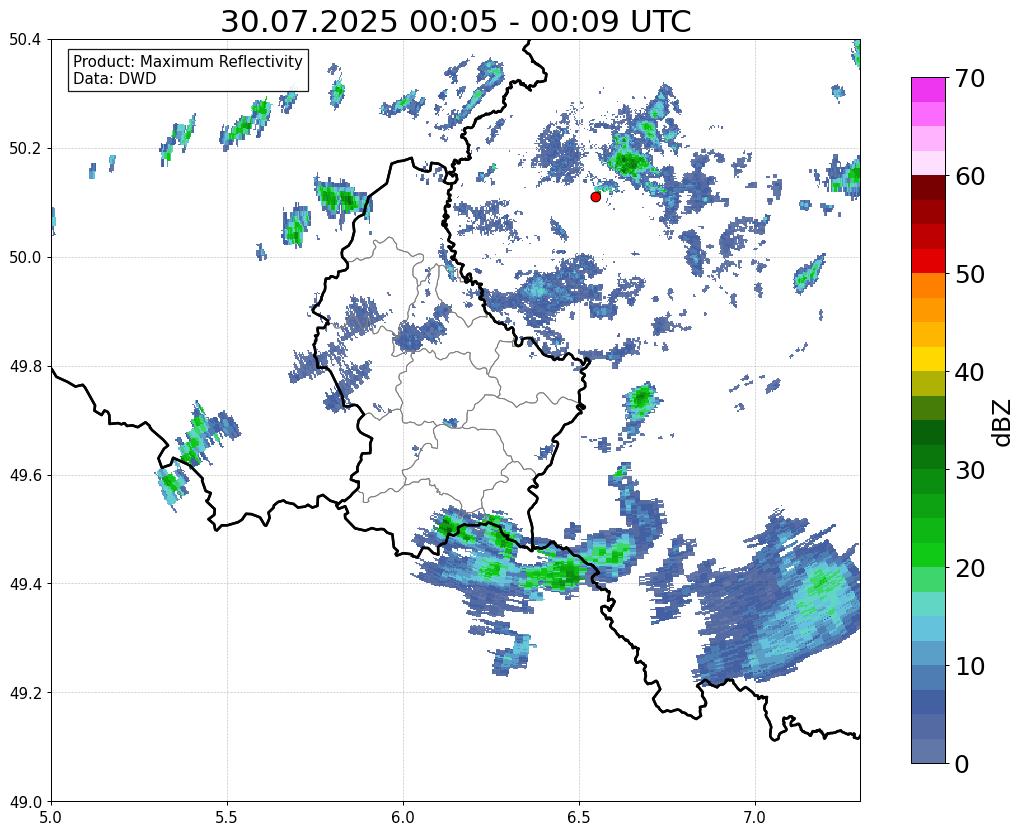Click the 'Product: Maximum Reflectivity' label

[188, 61]
